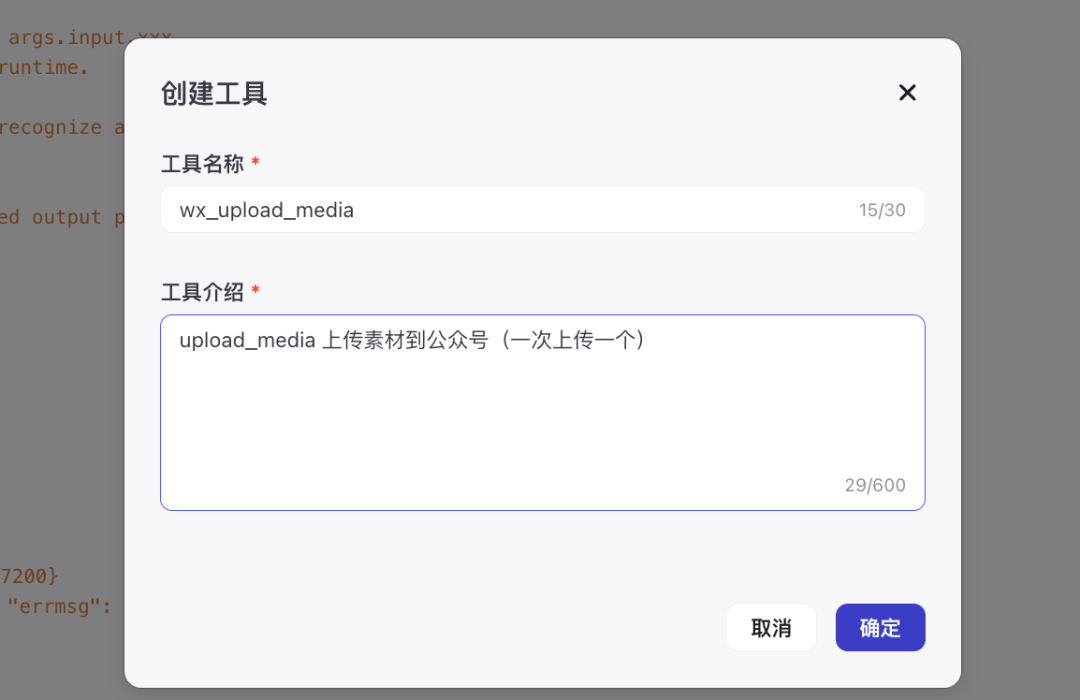Screen dimensions: 1080x700
Task: Click the args.input code text behind dialog
Action: click(87, 36)
